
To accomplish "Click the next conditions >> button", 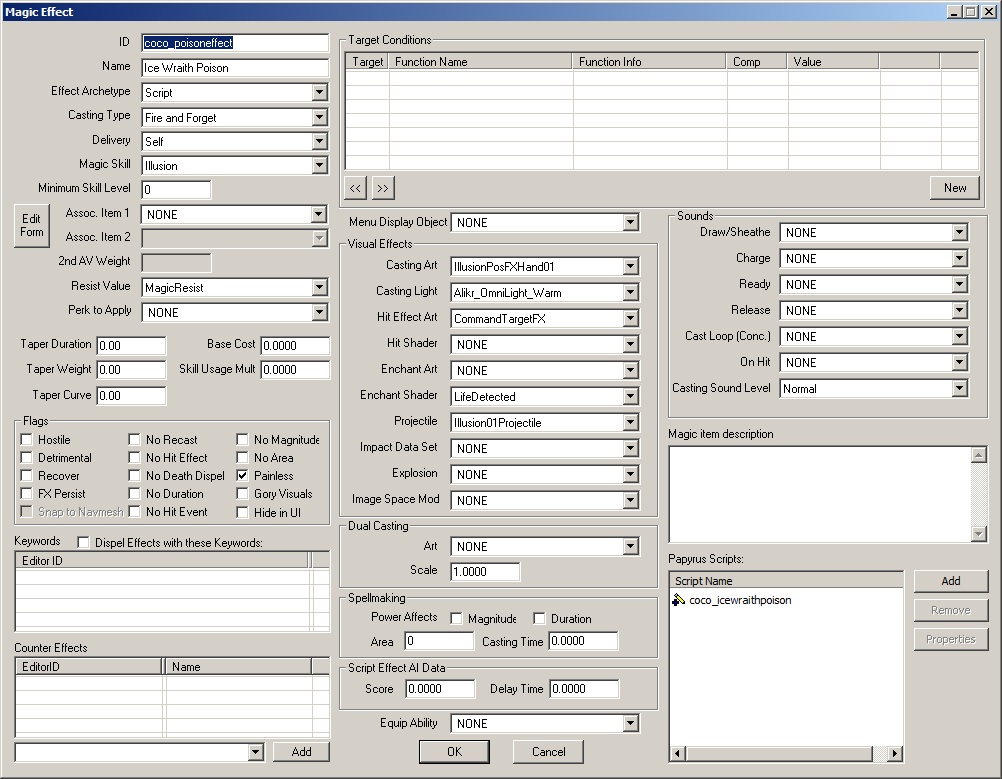I will click(383, 187).
